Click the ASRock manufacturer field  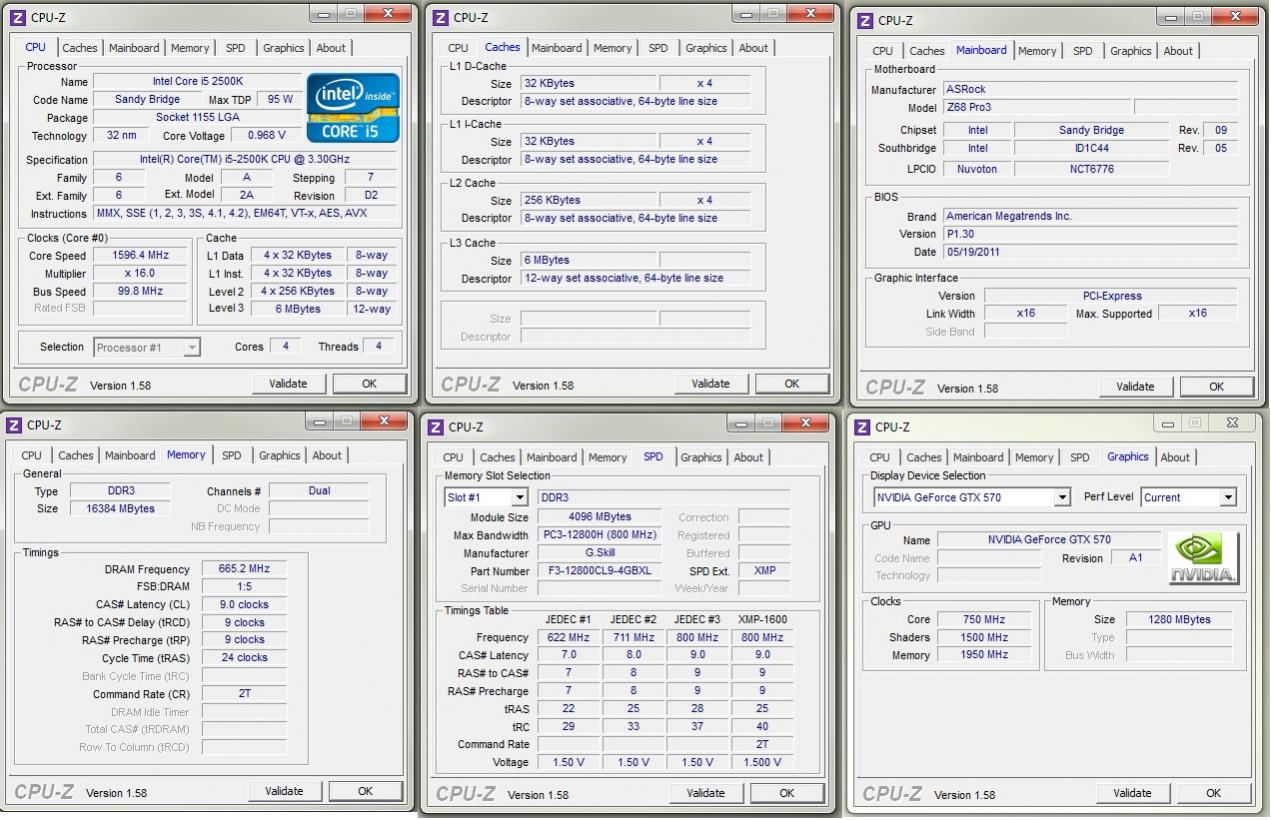point(1090,89)
